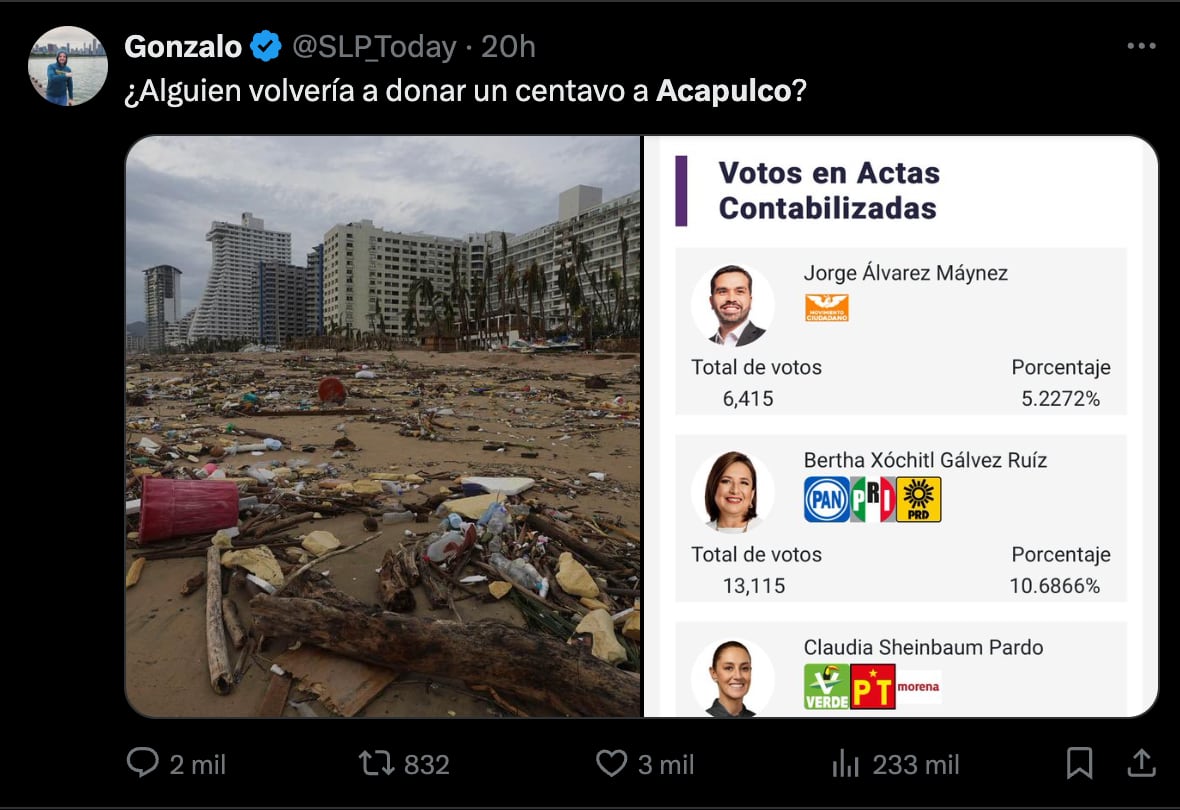Like the tweet with heart icon
The width and height of the screenshot is (1180, 810).
[x=611, y=763]
